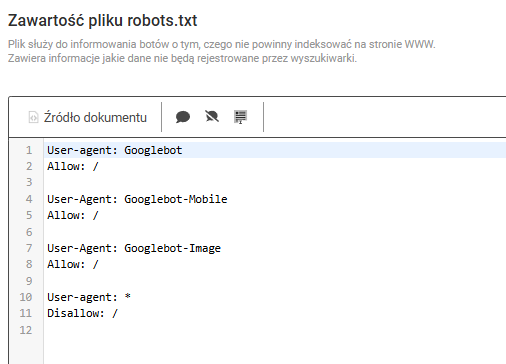Image resolution: width=506 pixels, height=364 pixels.
Task: Click the Źródło dokumentu source button
Action: coord(88,117)
